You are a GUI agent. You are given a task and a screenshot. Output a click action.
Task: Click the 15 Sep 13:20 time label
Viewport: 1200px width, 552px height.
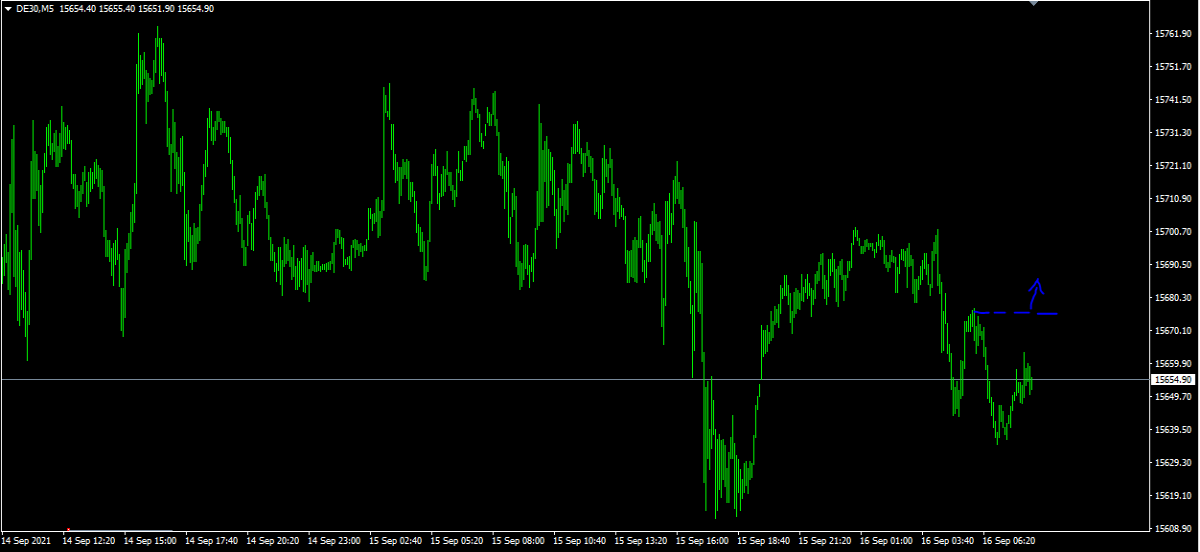coord(641,541)
